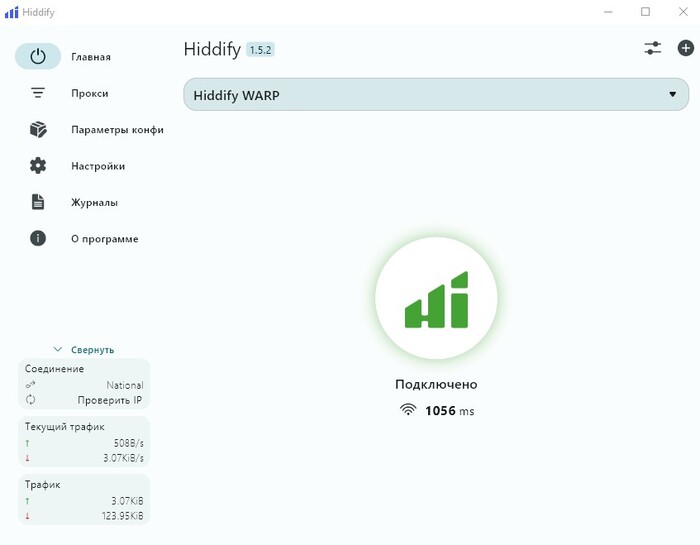The width and height of the screenshot is (700, 545).
Task: Click the О программе info icon
Action: tap(38, 238)
